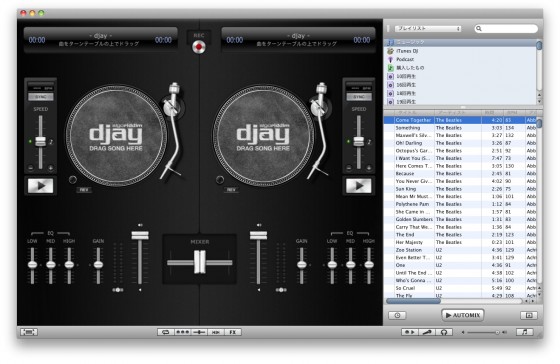Click the AUTOMIX button
560x364 pixels.
[463, 315]
